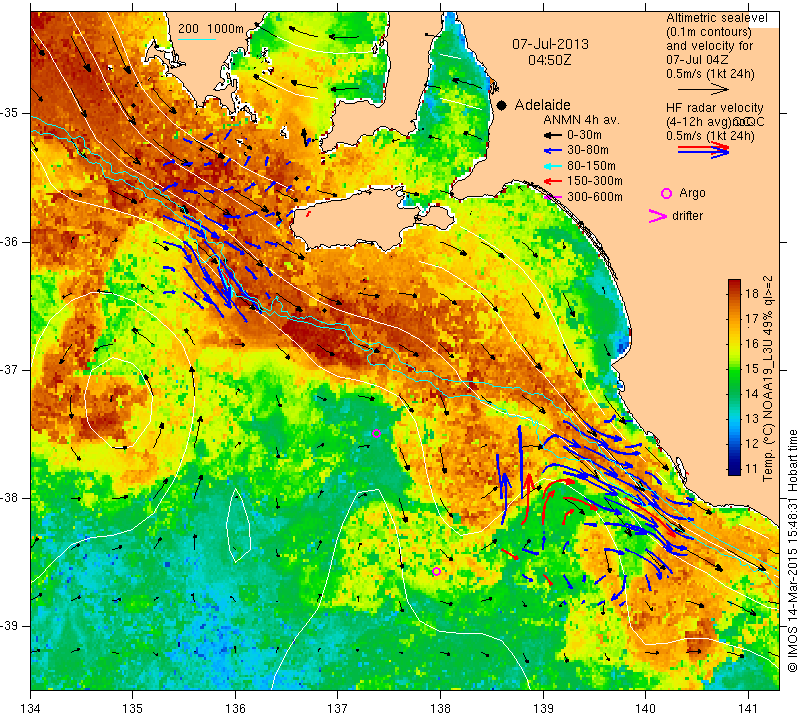Click the cyan bathymetry line under 200 1000m

(x=196, y=39)
